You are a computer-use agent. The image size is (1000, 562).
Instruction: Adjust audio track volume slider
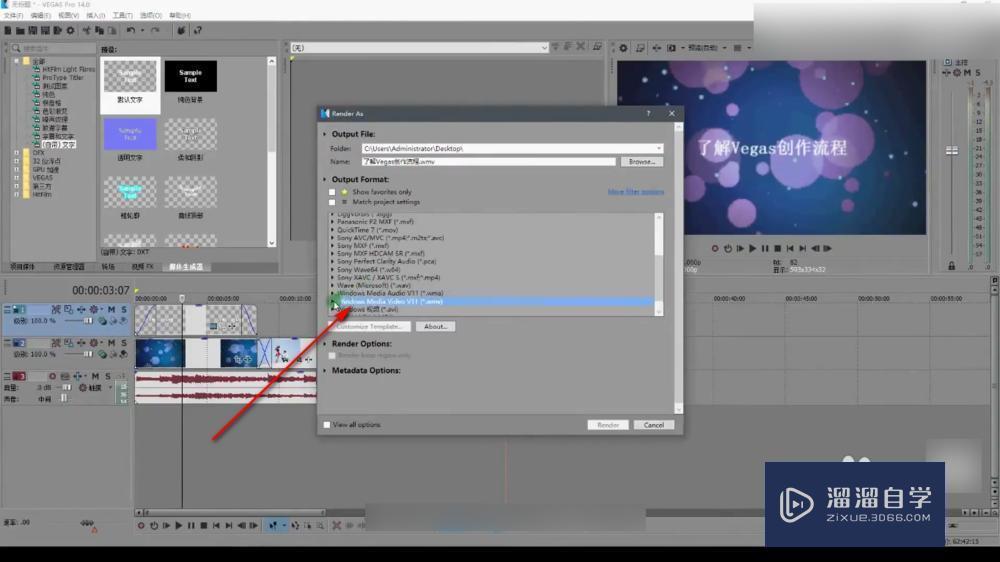[67, 388]
